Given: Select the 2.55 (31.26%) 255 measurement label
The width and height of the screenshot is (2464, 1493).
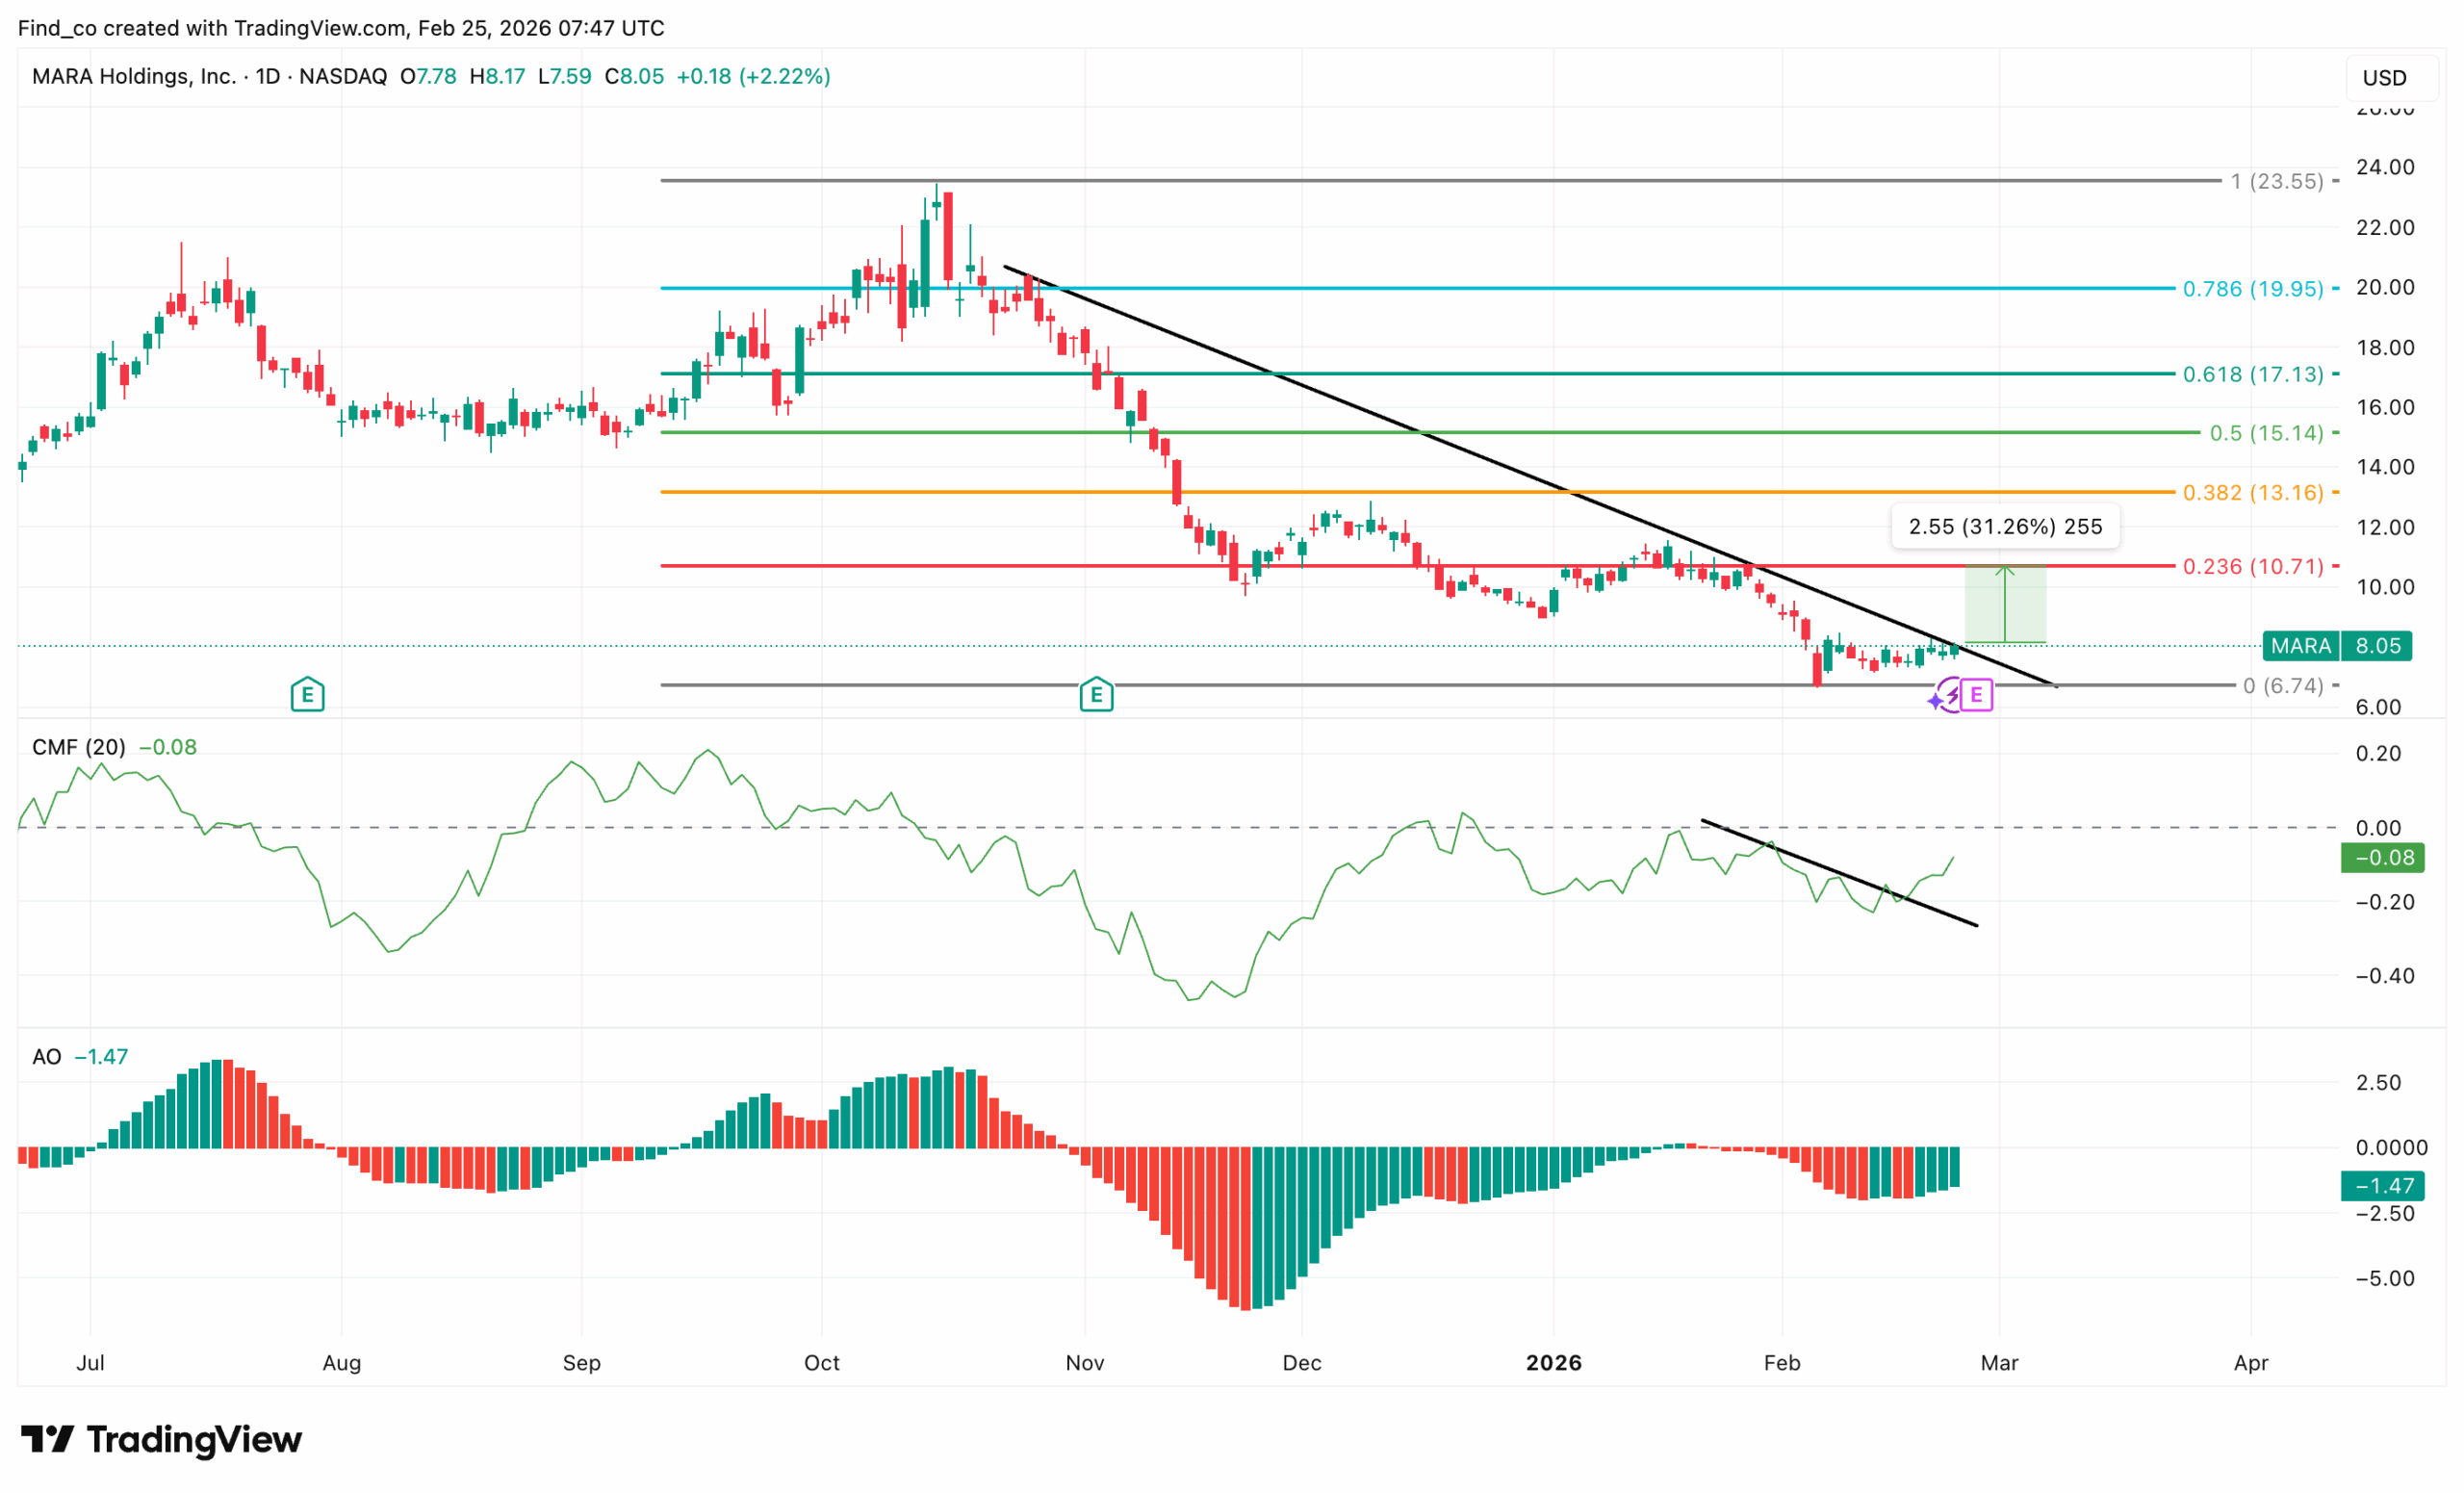Looking at the screenshot, I should [2005, 527].
